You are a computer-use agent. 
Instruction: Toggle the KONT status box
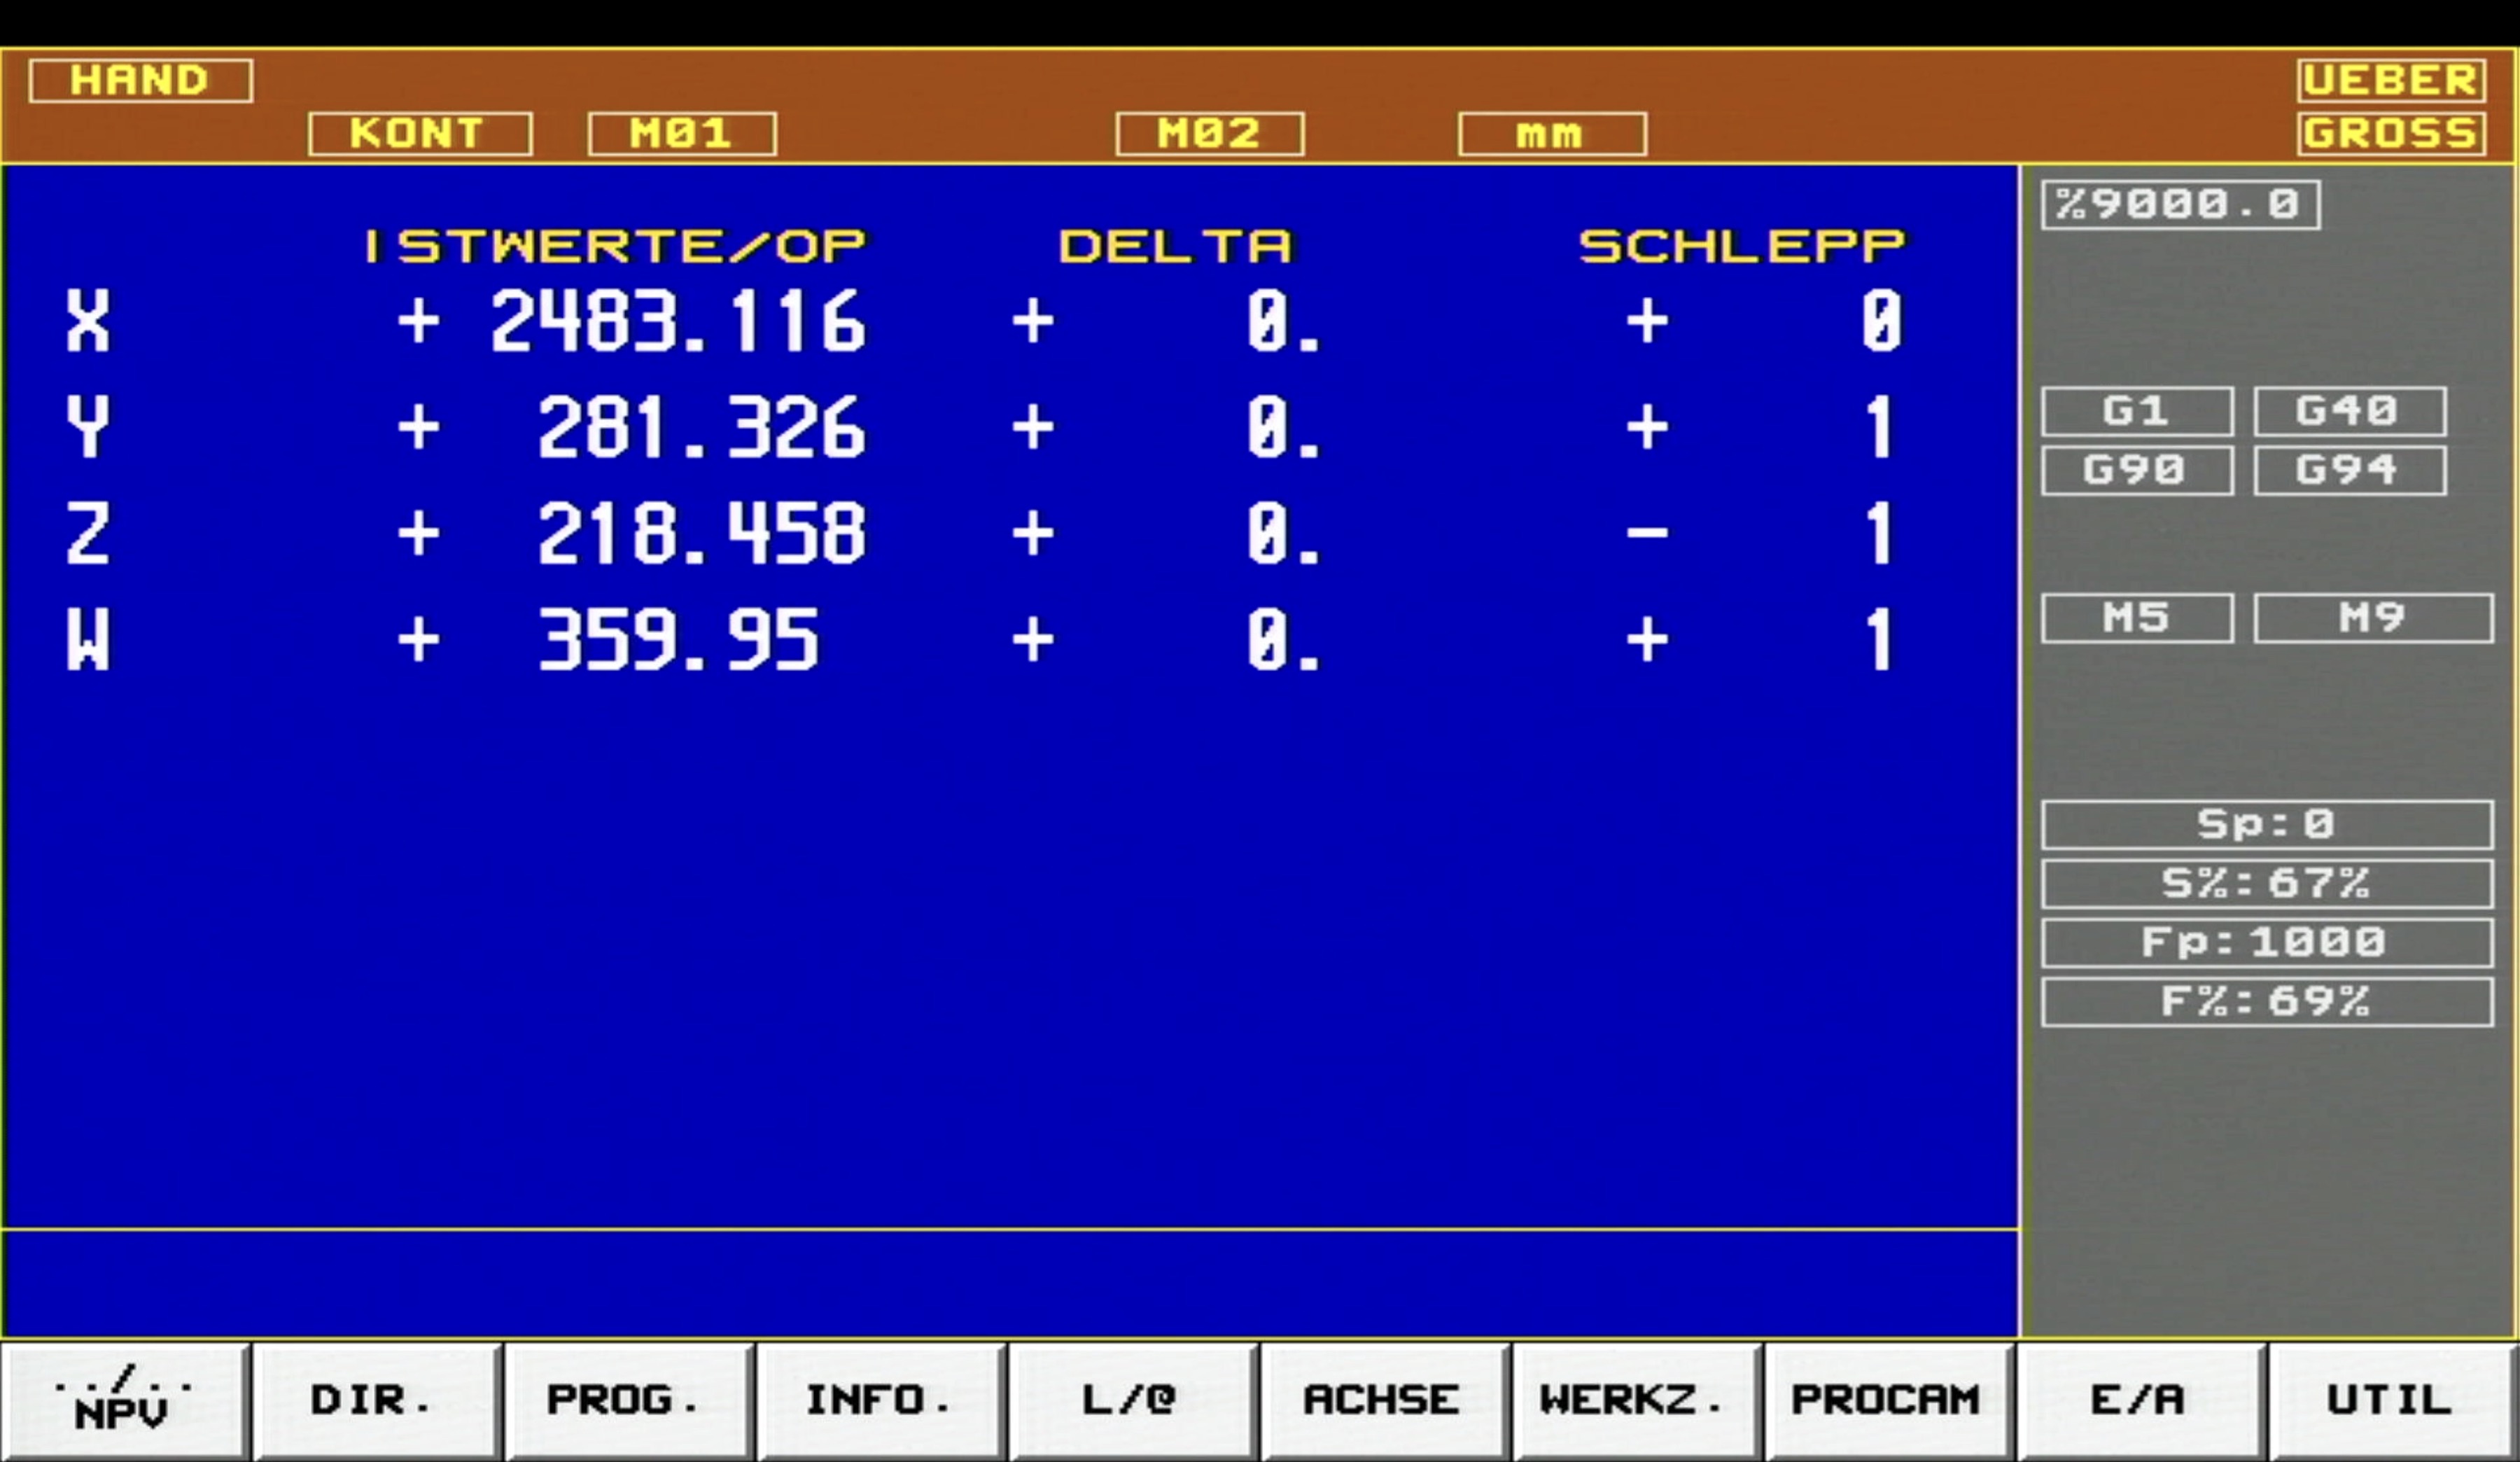[x=420, y=134]
